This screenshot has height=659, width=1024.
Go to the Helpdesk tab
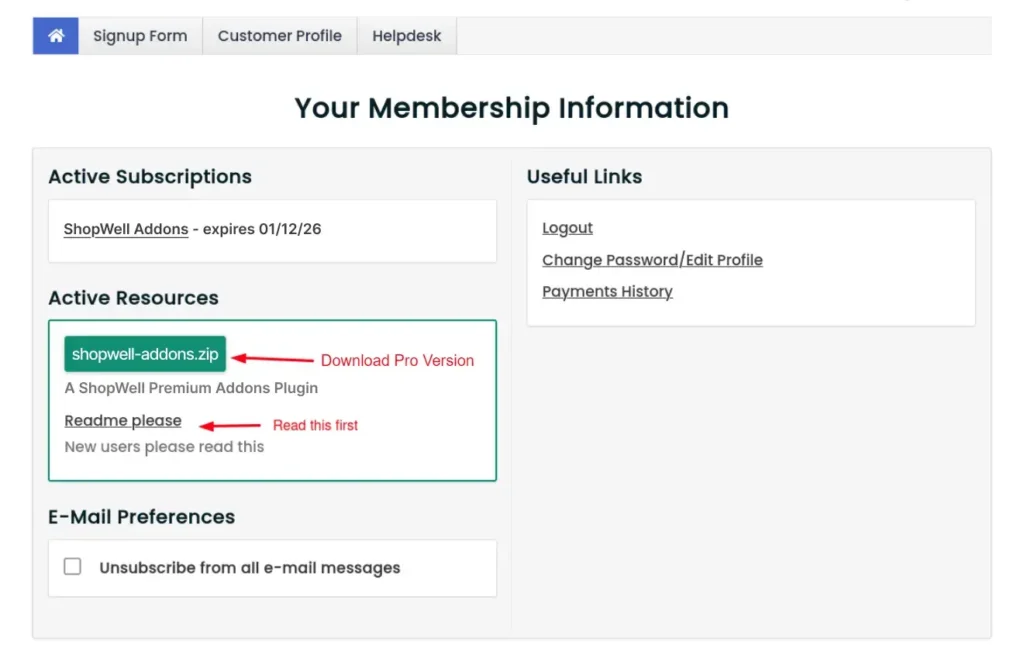(x=406, y=36)
